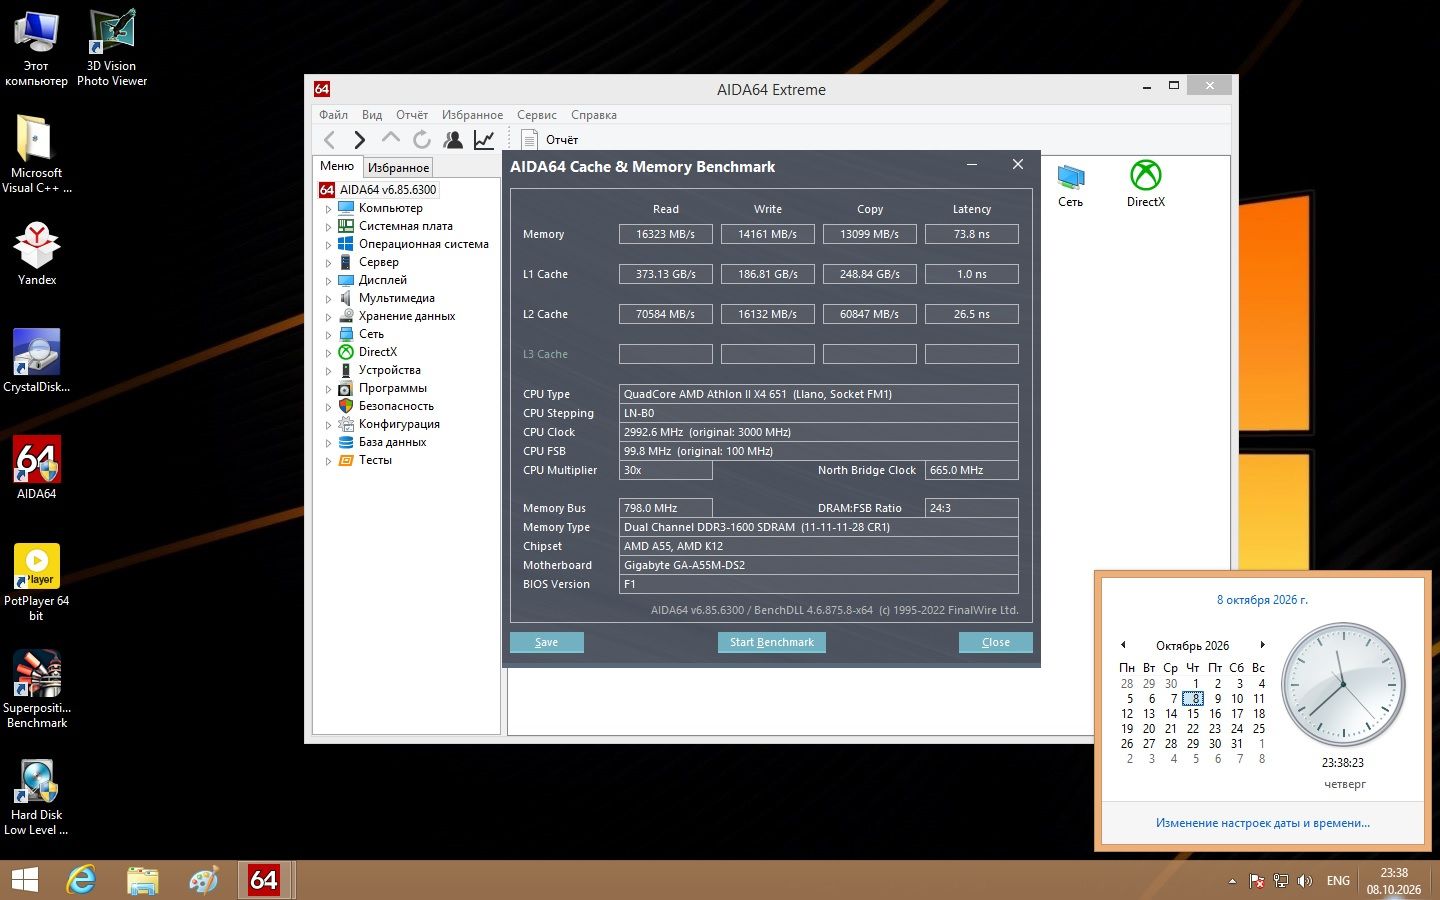Open the Сервис menu

tap(537, 115)
